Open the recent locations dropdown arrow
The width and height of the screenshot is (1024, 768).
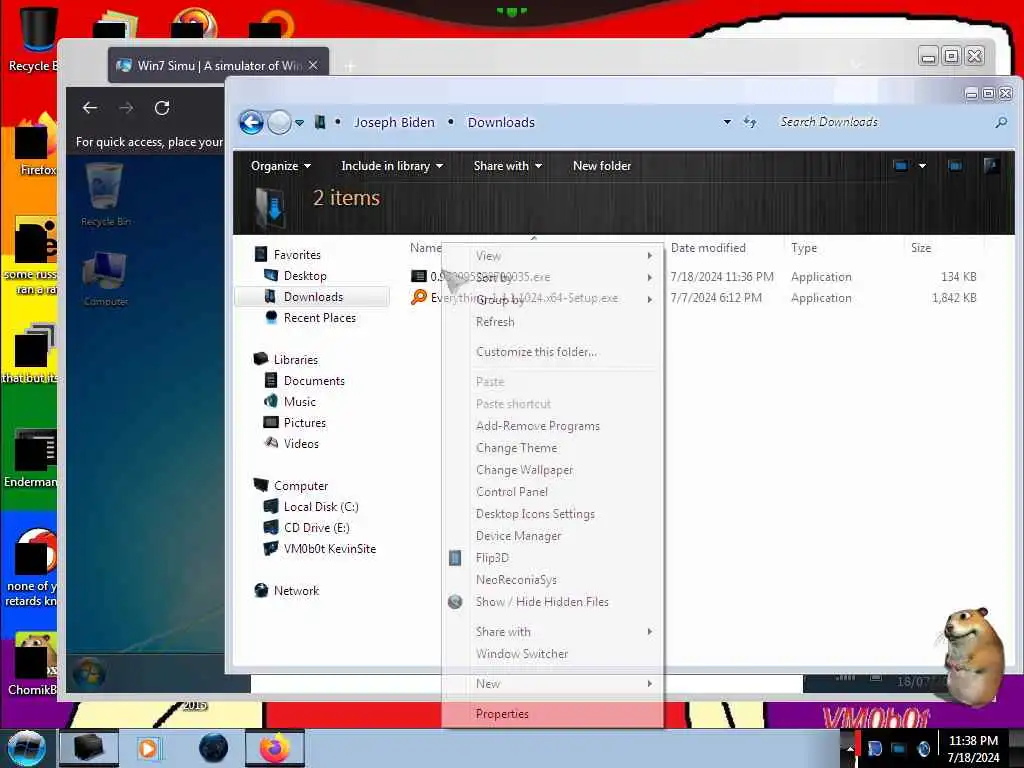299,123
